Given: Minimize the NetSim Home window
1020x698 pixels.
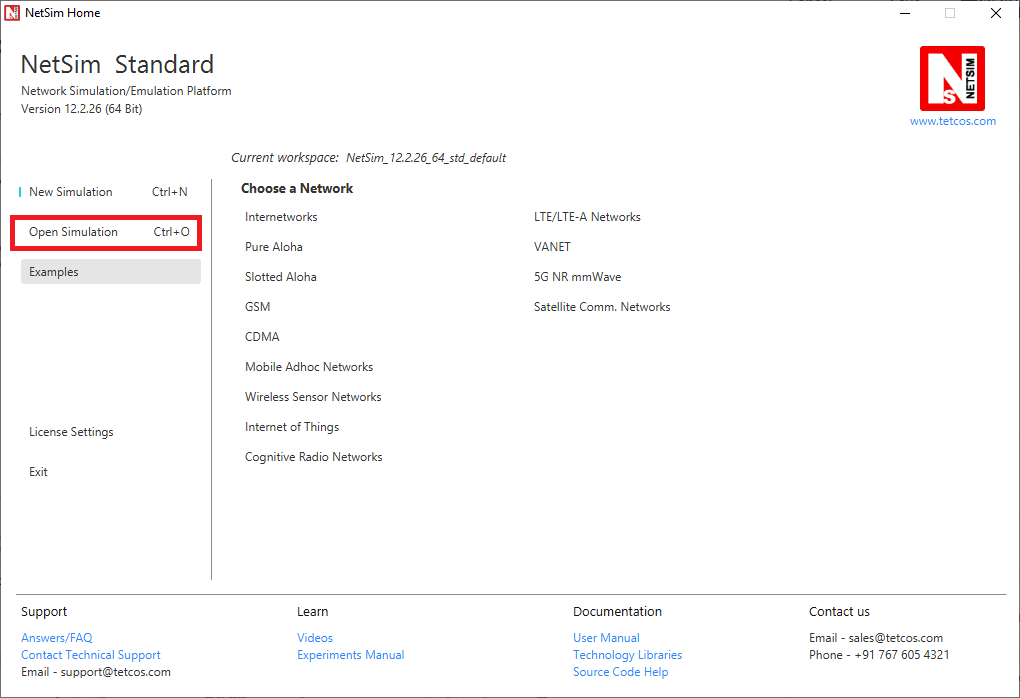Looking at the screenshot, I should (x=905, y=13).
